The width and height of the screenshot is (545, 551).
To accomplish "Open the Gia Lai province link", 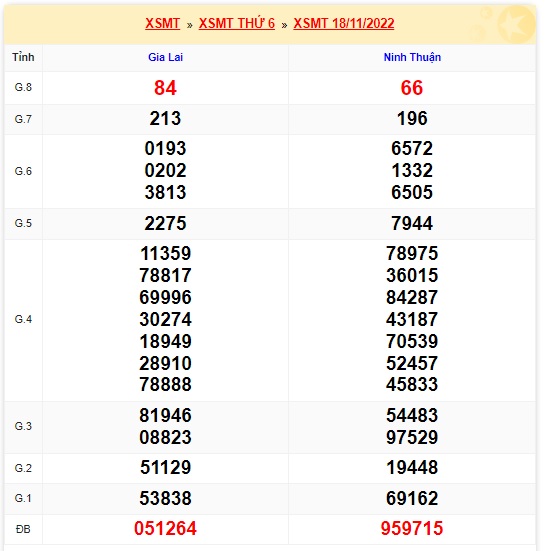I will click(166, 57).
